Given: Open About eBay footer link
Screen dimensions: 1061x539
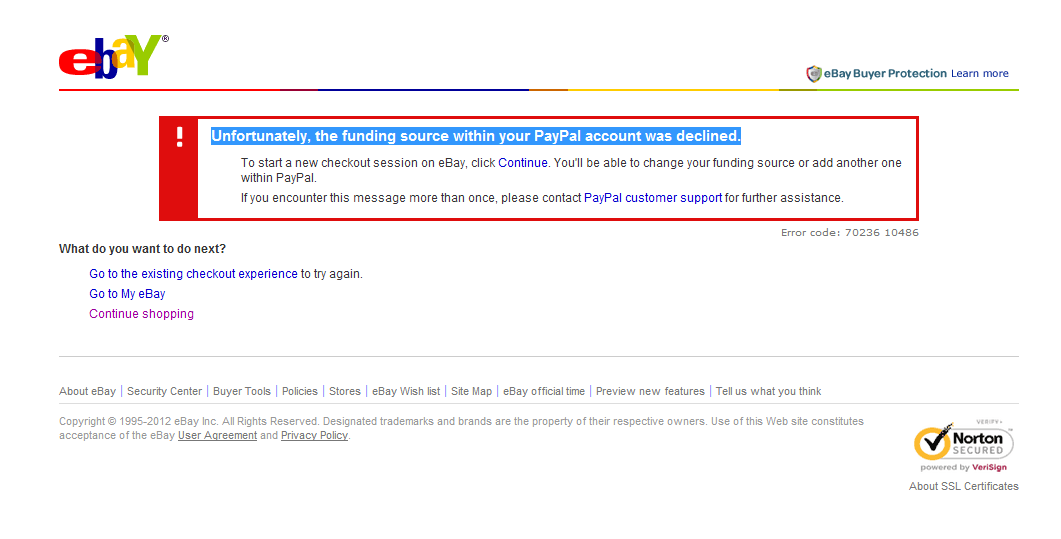Looking at the screenshot, I should tap(87, 392).
